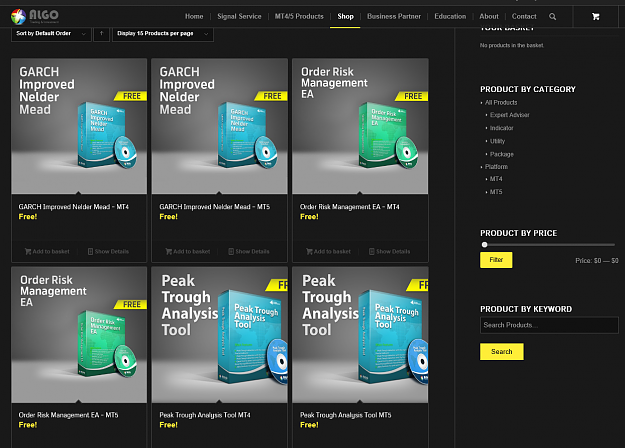Screen dimensions: 625x448
Task: Click 'GARCH Improved Nelder Mead – MT5' title
Action: coord(214,207)
